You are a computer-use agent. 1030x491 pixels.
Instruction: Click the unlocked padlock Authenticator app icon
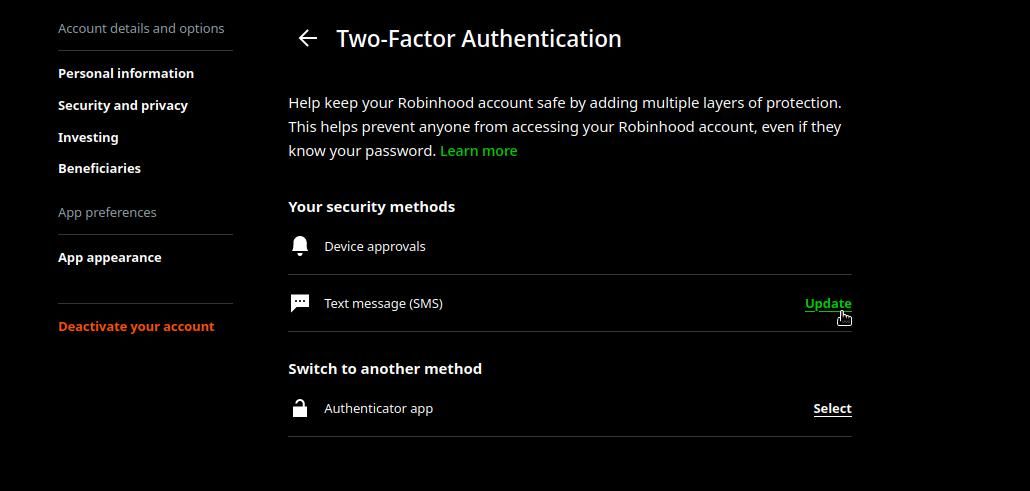(x=299, y=408)
